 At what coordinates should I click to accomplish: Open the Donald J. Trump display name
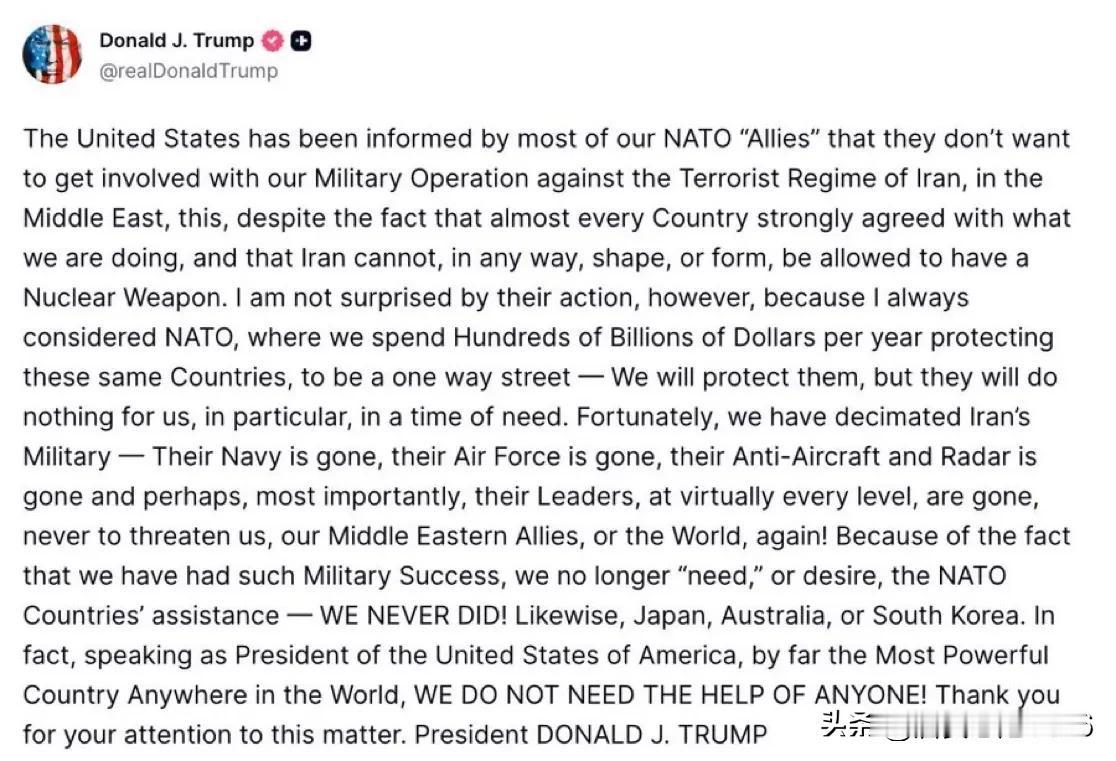(x=176, y=41)
